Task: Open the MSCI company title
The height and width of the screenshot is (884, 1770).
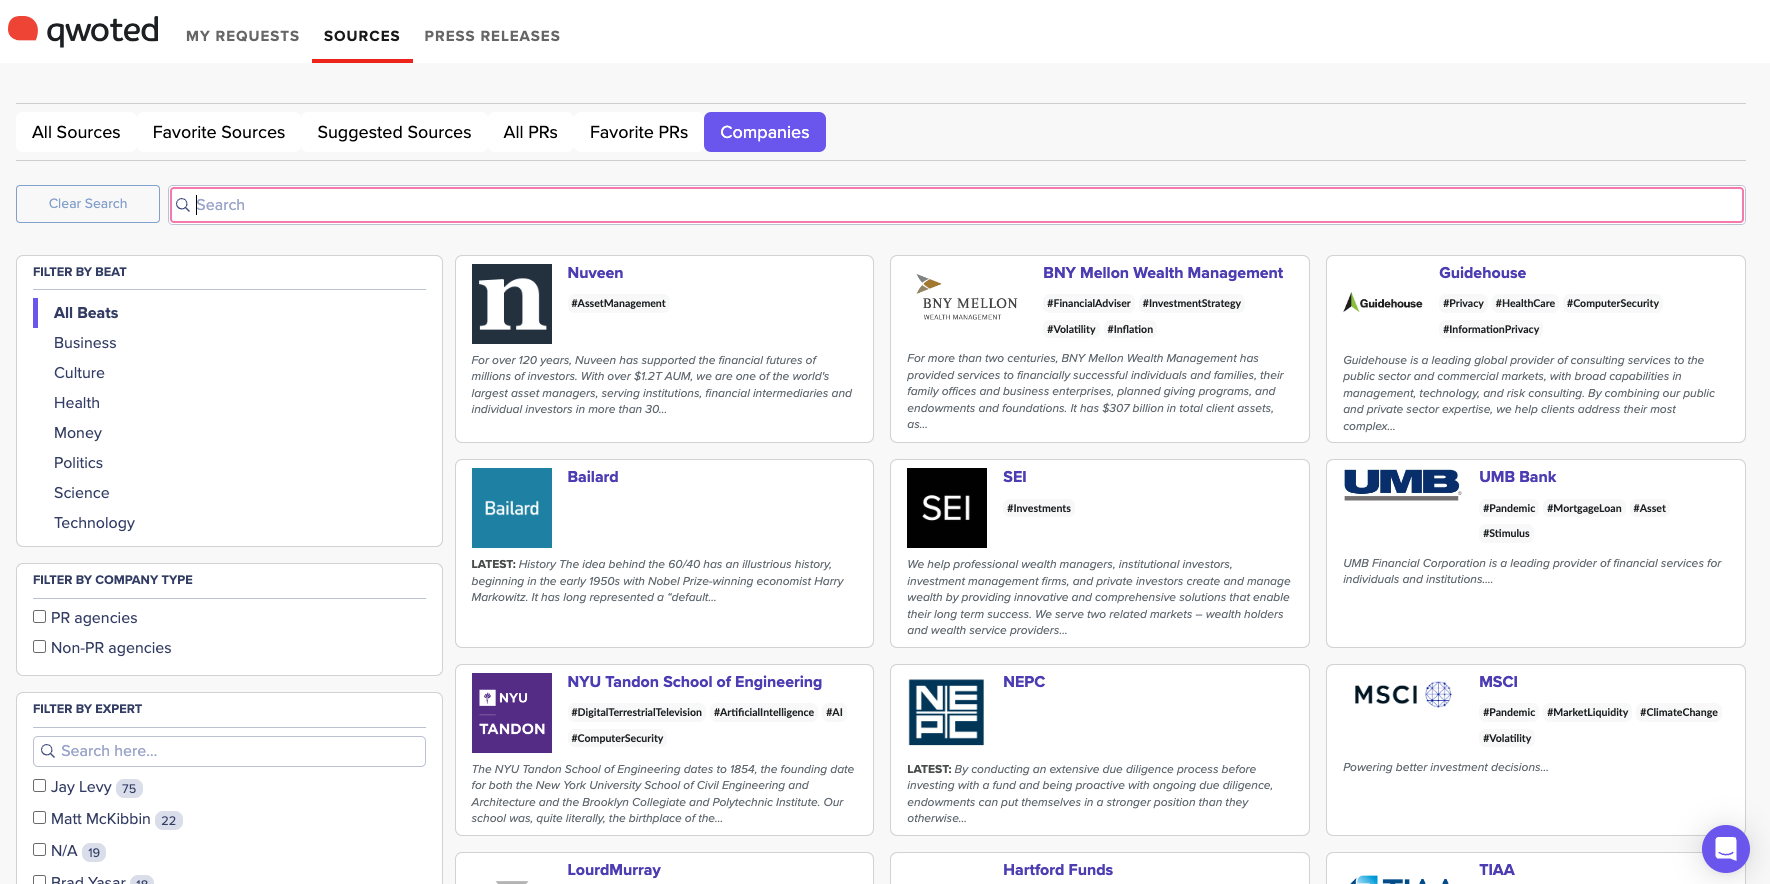Action: point(1498,682)
